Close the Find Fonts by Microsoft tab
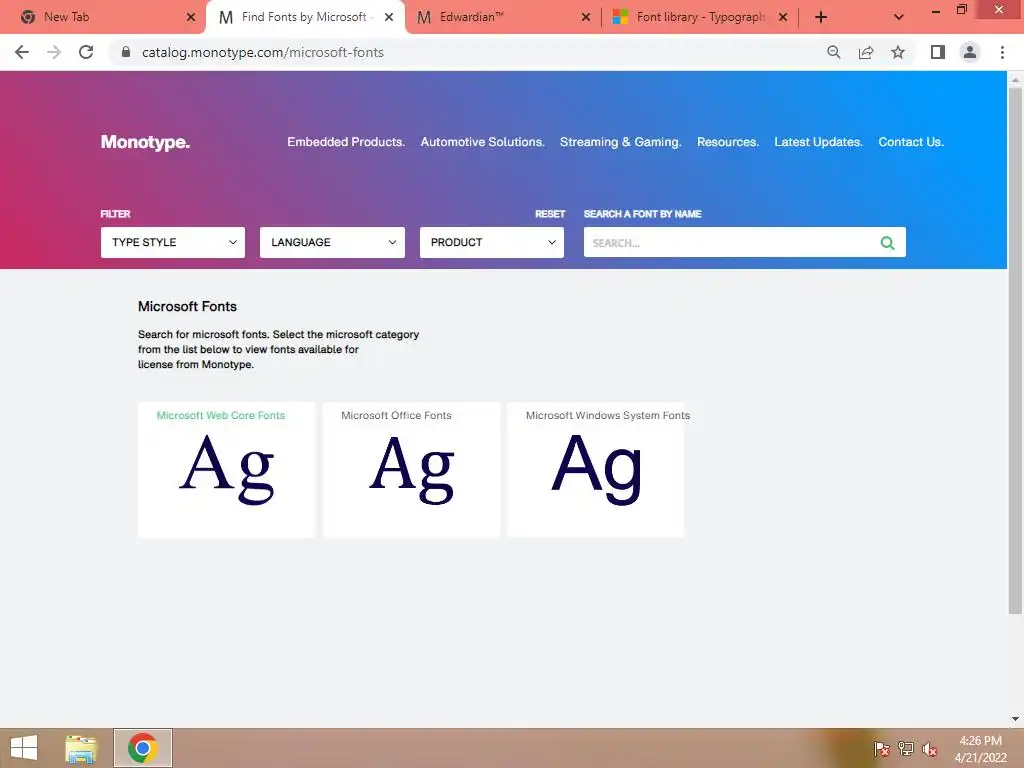 (389, 17)
